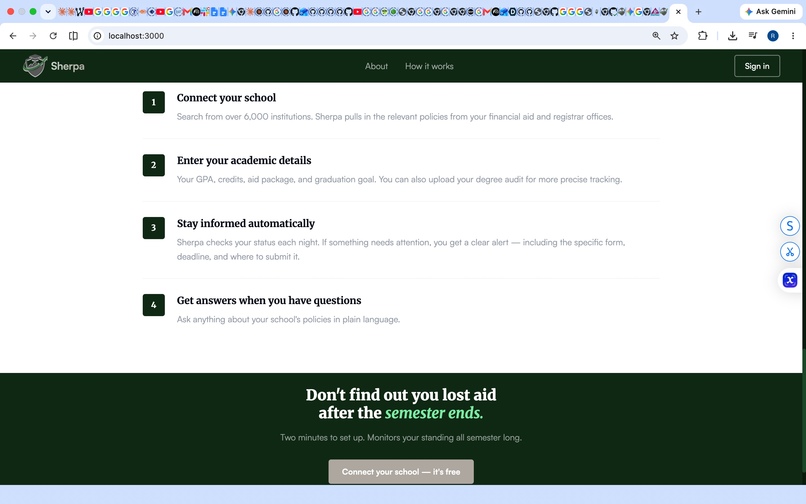Image resolution: width=806 pixels, height=504 pixels.
Task: Click the green semester ends. text
Action: pos(434,413)
